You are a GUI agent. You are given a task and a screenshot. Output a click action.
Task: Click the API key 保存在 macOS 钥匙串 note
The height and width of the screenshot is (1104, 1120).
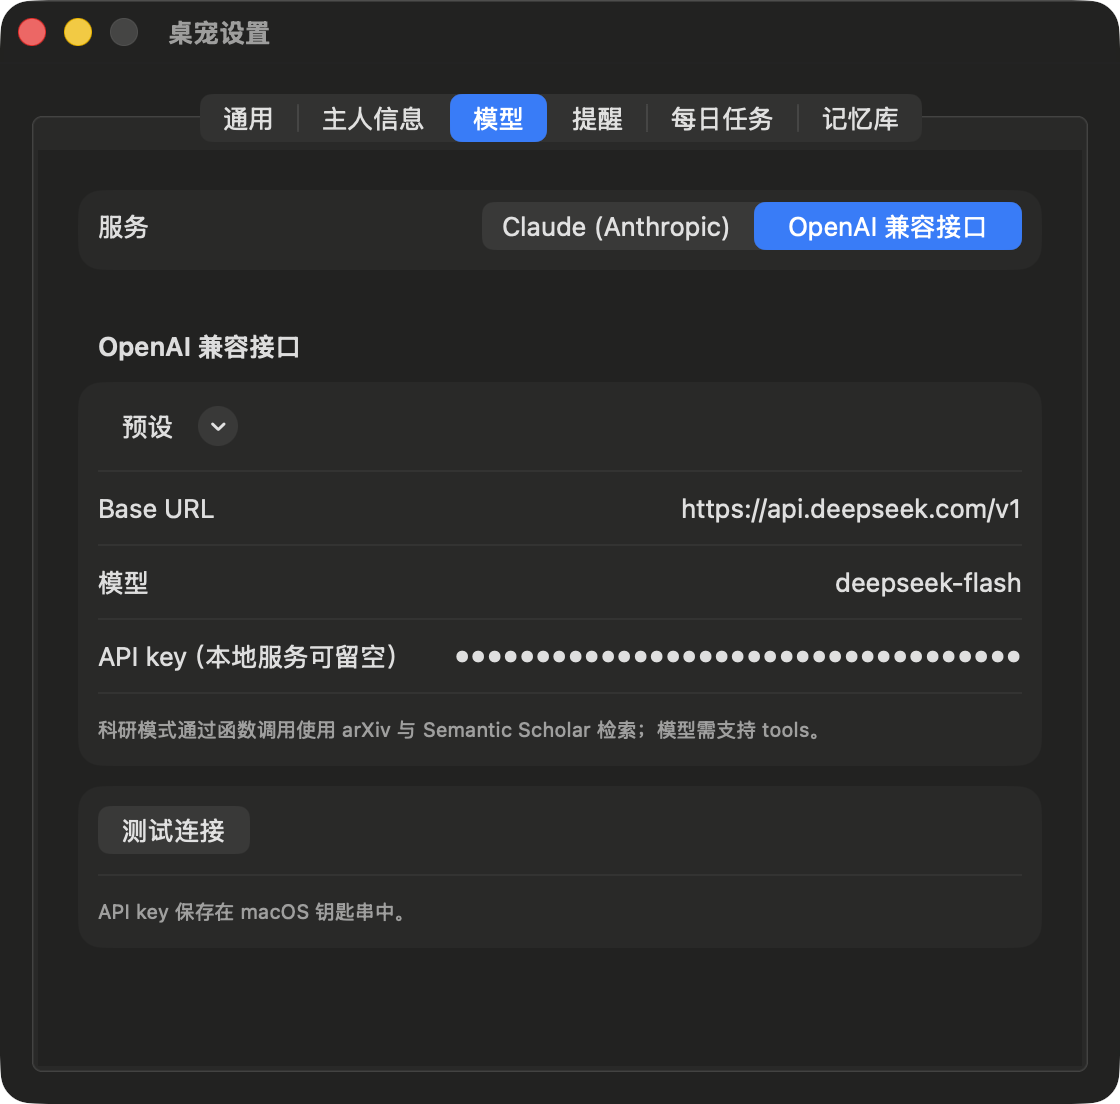[253, 912]
